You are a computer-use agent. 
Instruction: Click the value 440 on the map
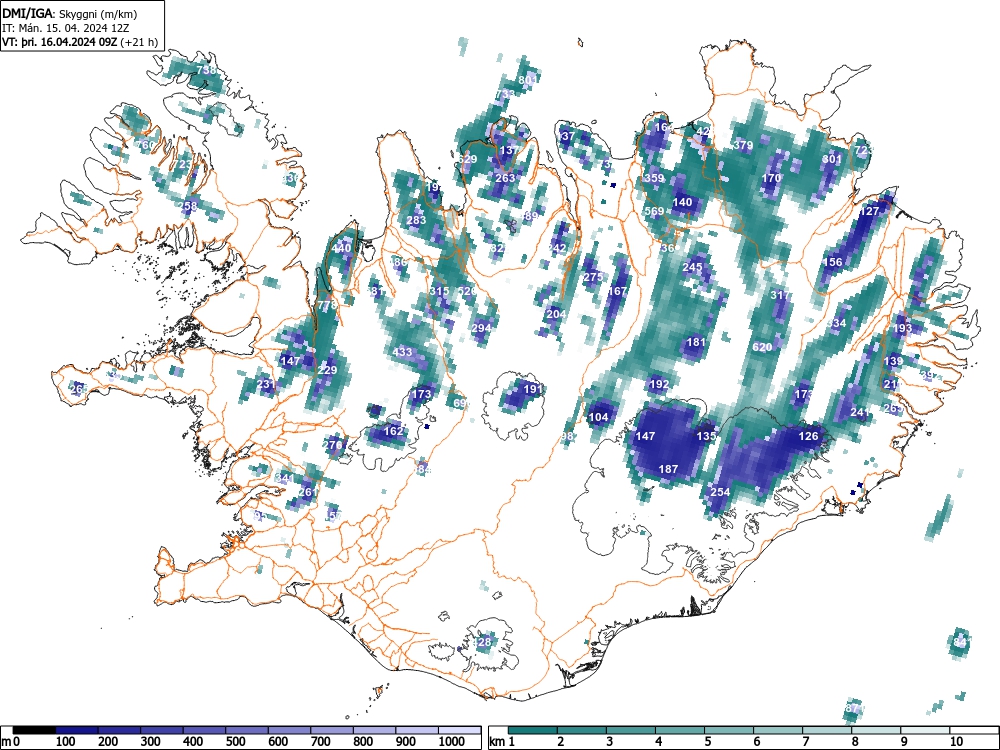click(341, 248)
